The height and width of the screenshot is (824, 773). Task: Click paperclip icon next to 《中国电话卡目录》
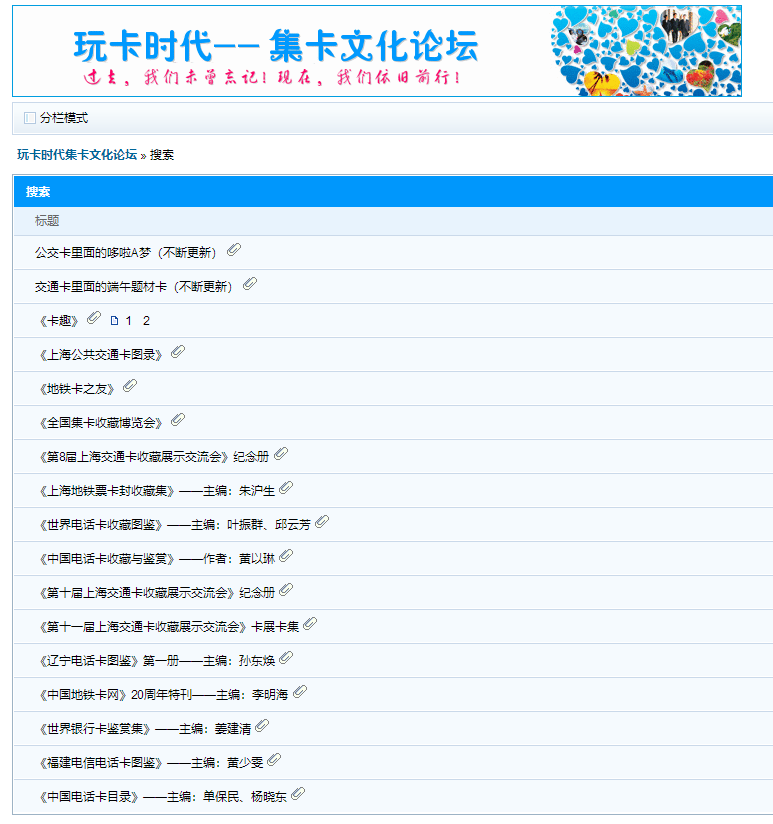click(298, 794)
